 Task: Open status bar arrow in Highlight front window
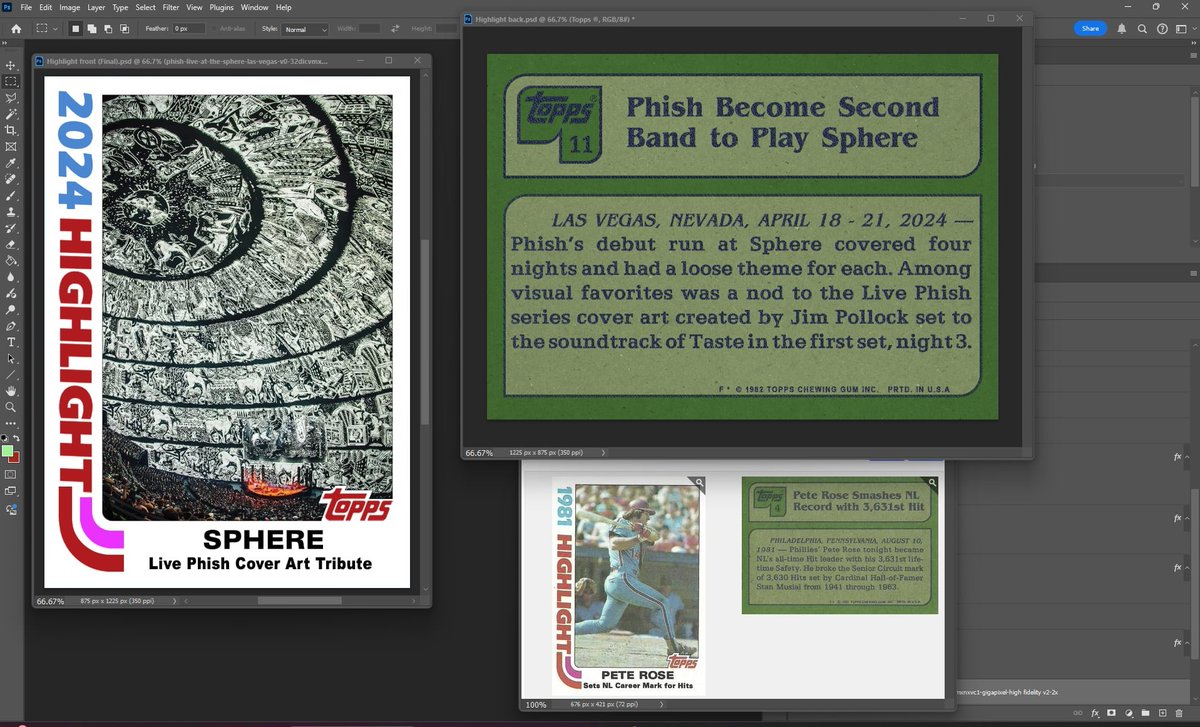point(176,601)
